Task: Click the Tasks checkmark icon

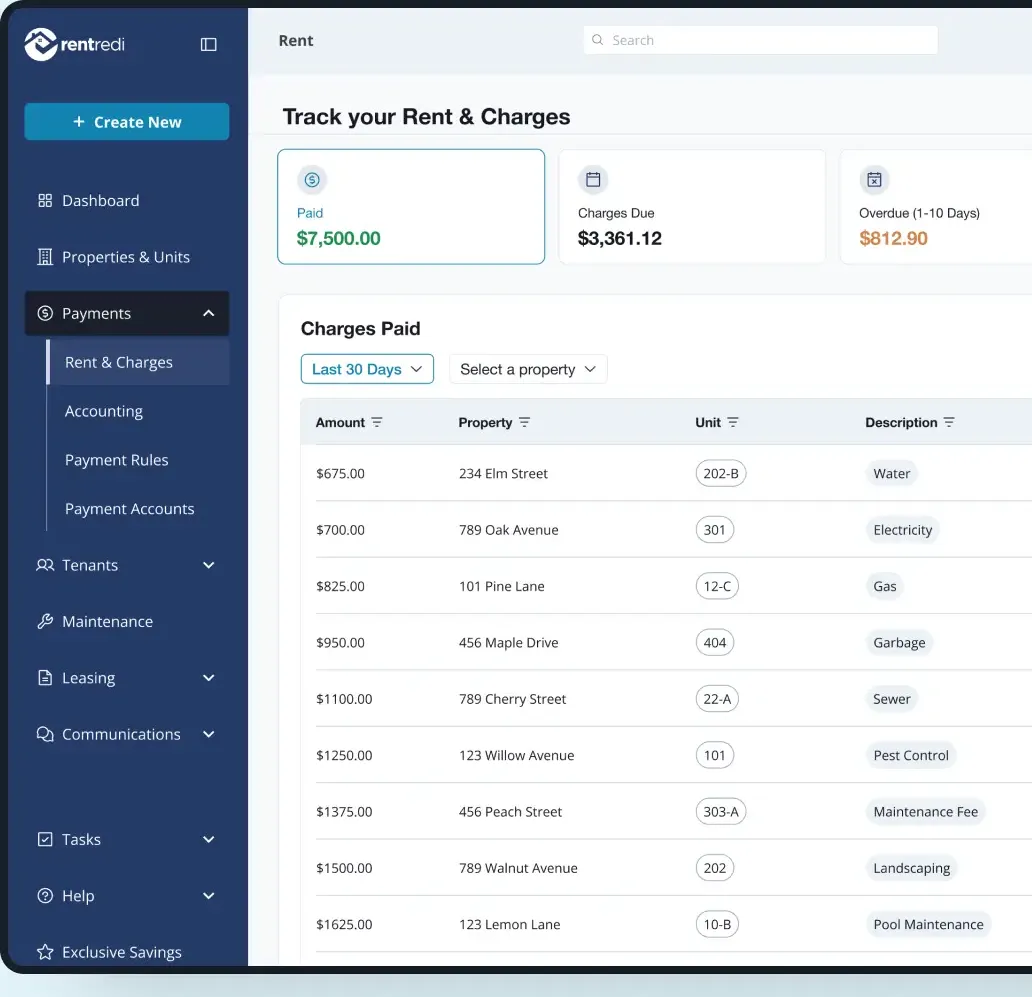Action: [x=45, y=839]
